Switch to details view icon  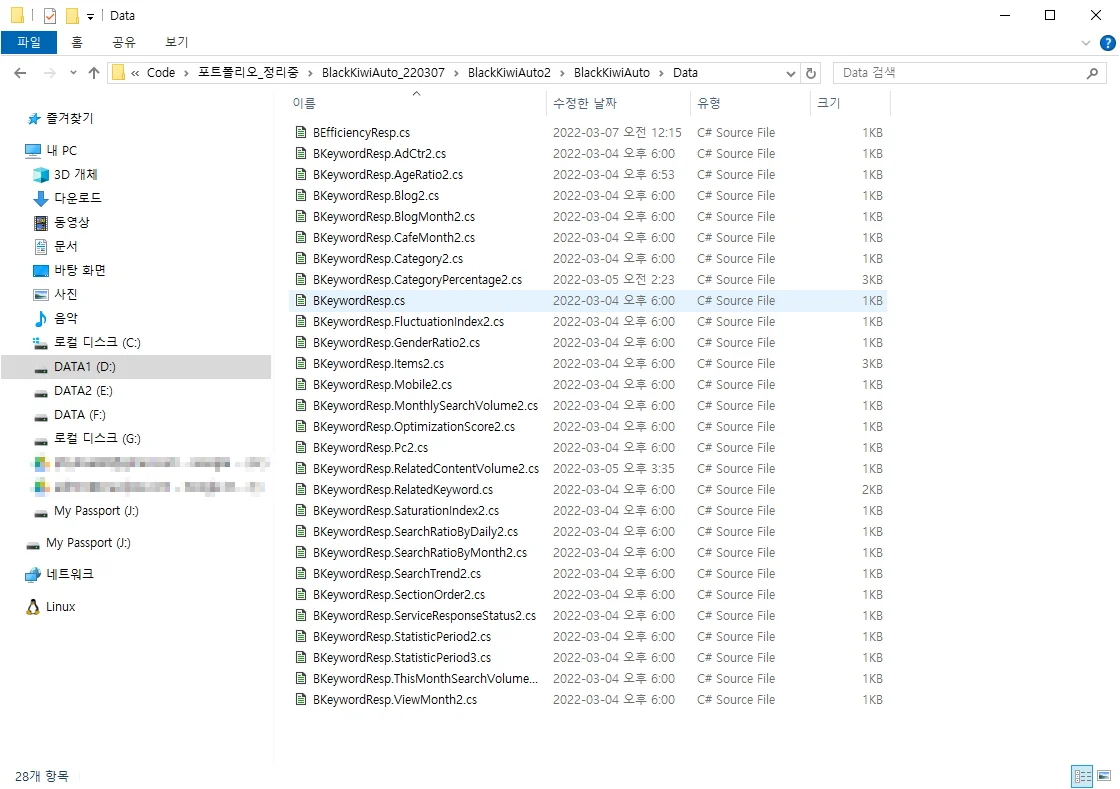(1082, 776)
